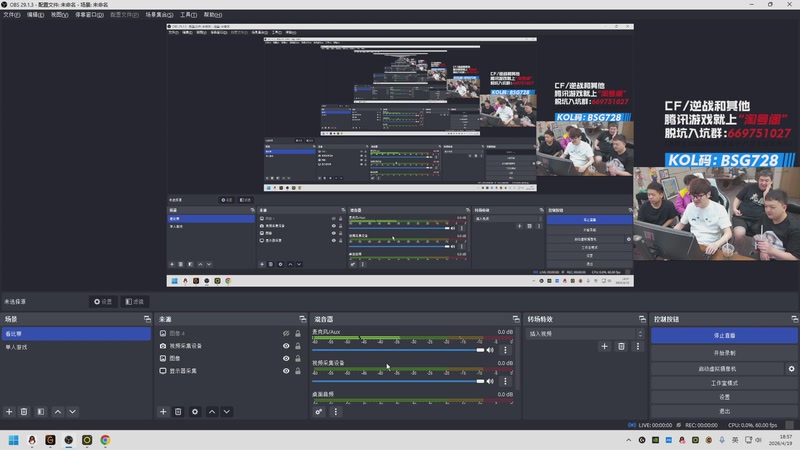The image size is (800, 450).
Task: Pop out the 场景 dock panel
Action: [147, 319]
